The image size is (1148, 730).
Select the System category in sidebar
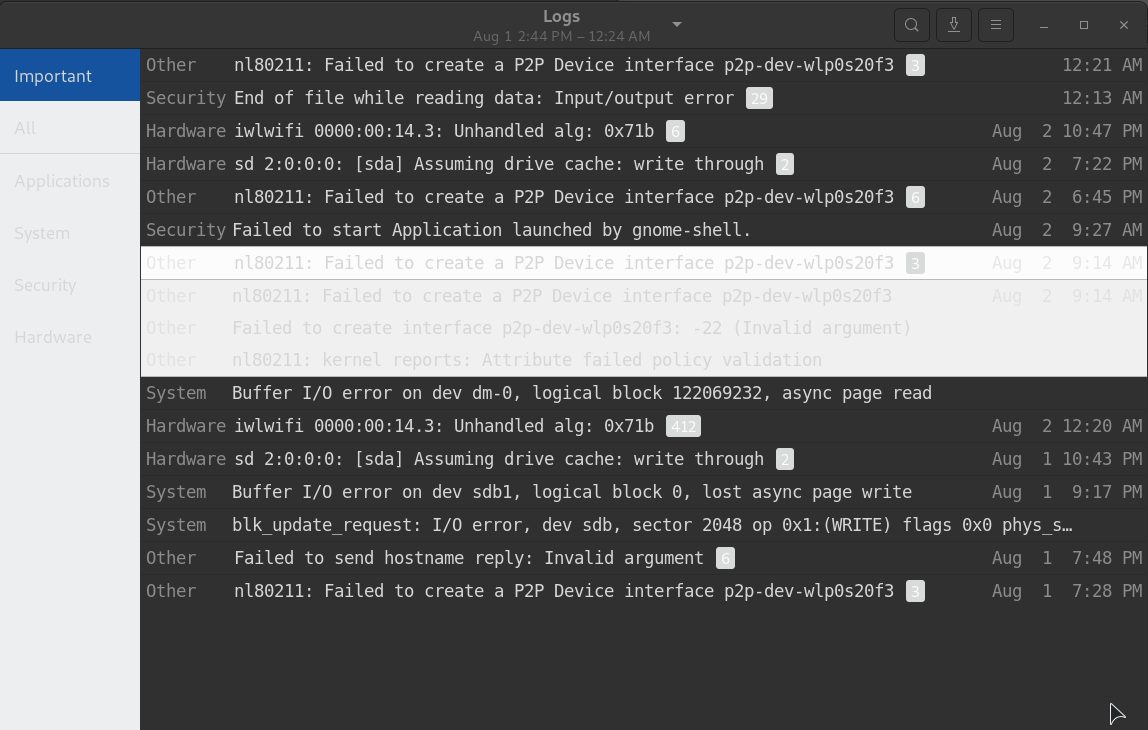70,233
